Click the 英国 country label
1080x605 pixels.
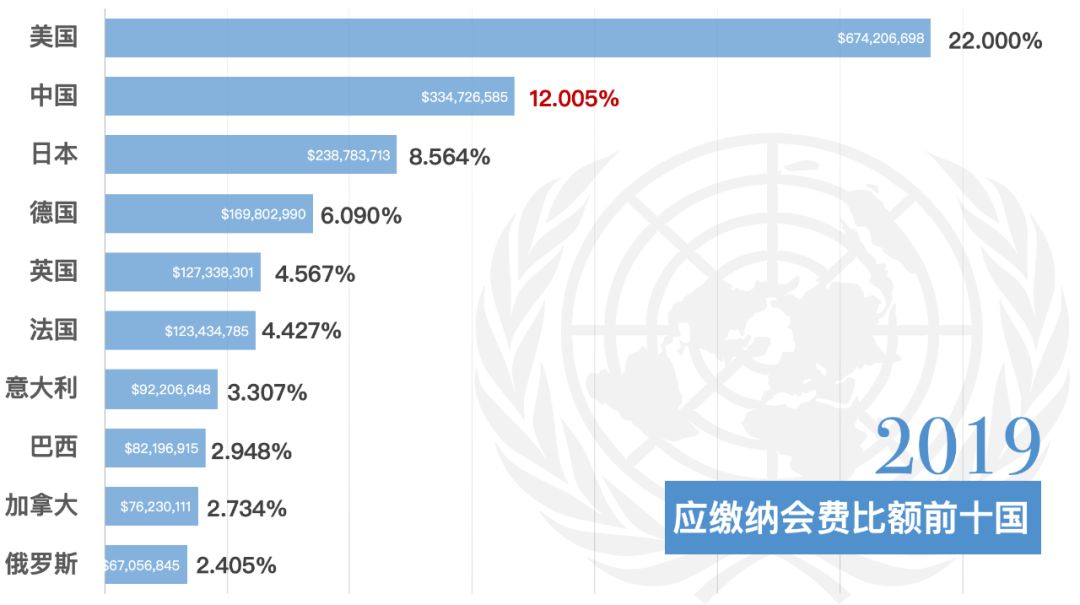point(54,271)
